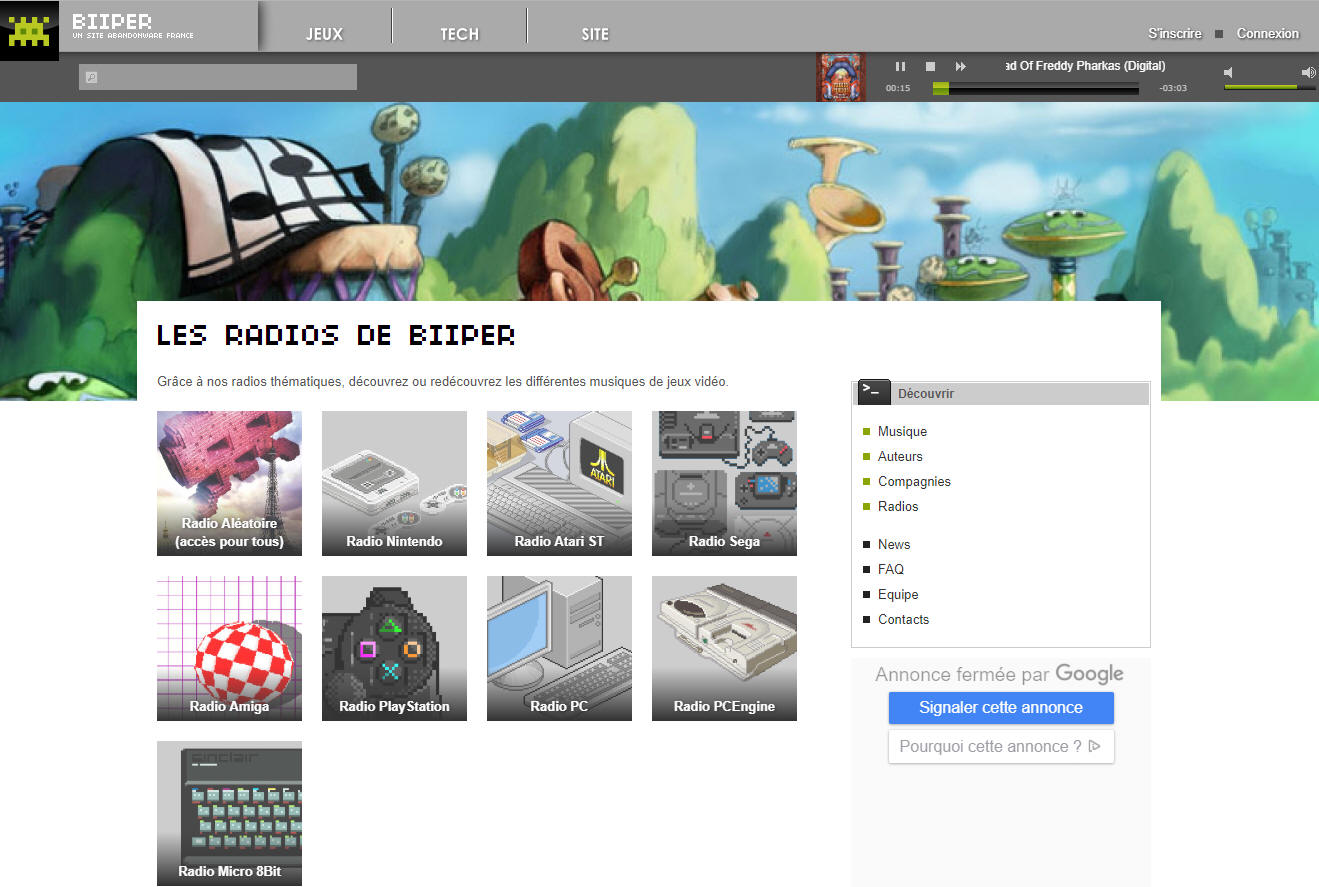This screenshot has height=887, width=1319.
Task: Click Signaler cette annonce button
Action: (1001, 707)
